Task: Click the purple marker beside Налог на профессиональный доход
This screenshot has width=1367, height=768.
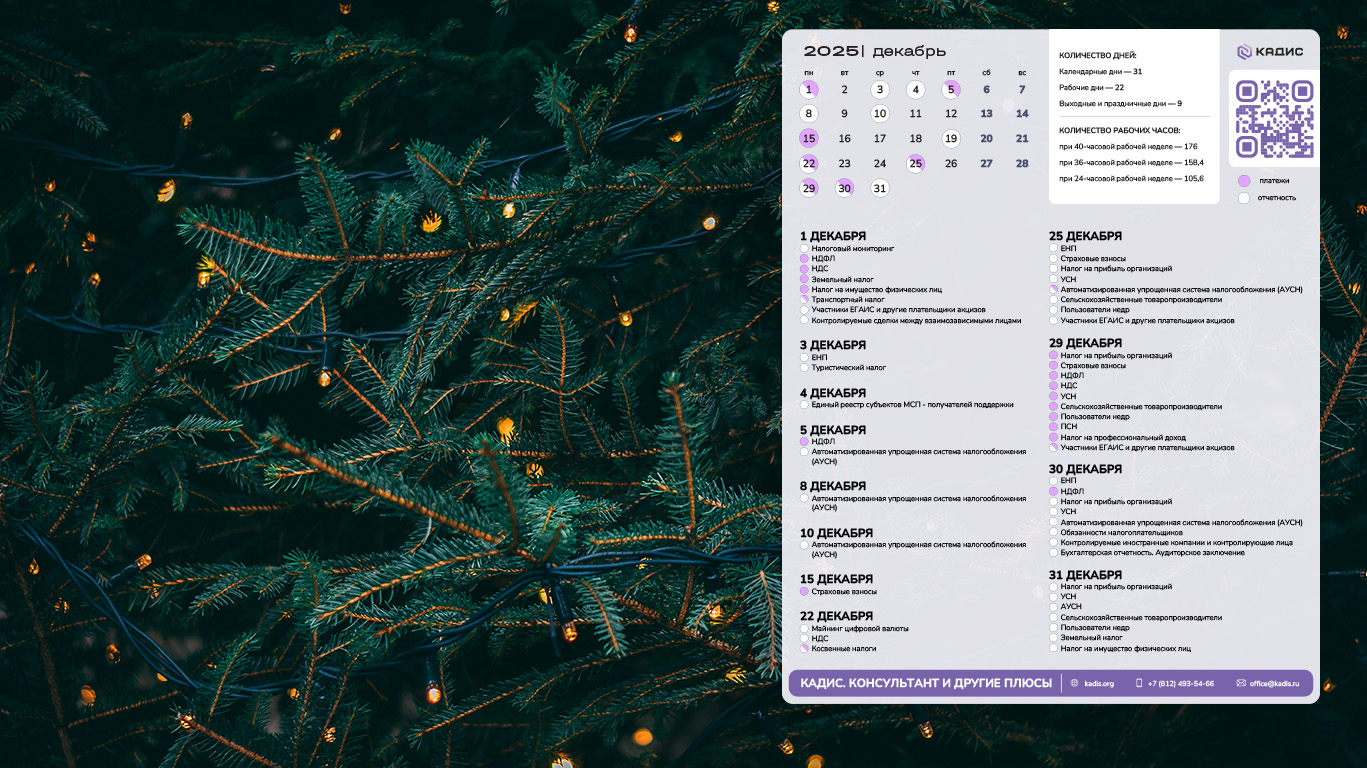Action: coord(1053,438)
